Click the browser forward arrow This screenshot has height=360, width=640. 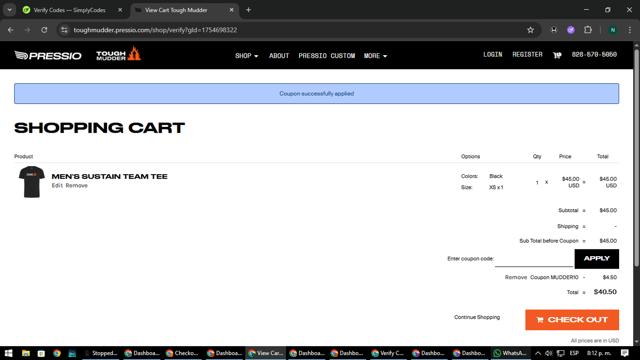27,30
